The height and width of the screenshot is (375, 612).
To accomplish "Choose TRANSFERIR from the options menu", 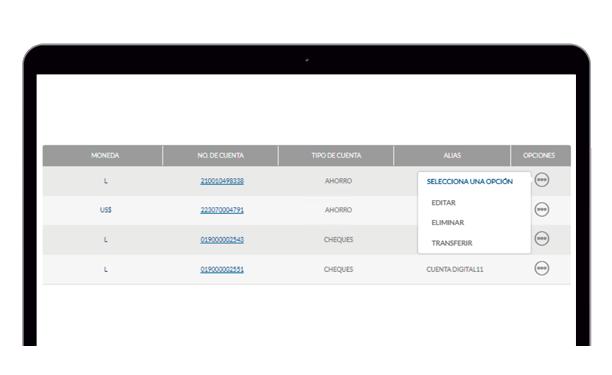I will coord(452,243).
